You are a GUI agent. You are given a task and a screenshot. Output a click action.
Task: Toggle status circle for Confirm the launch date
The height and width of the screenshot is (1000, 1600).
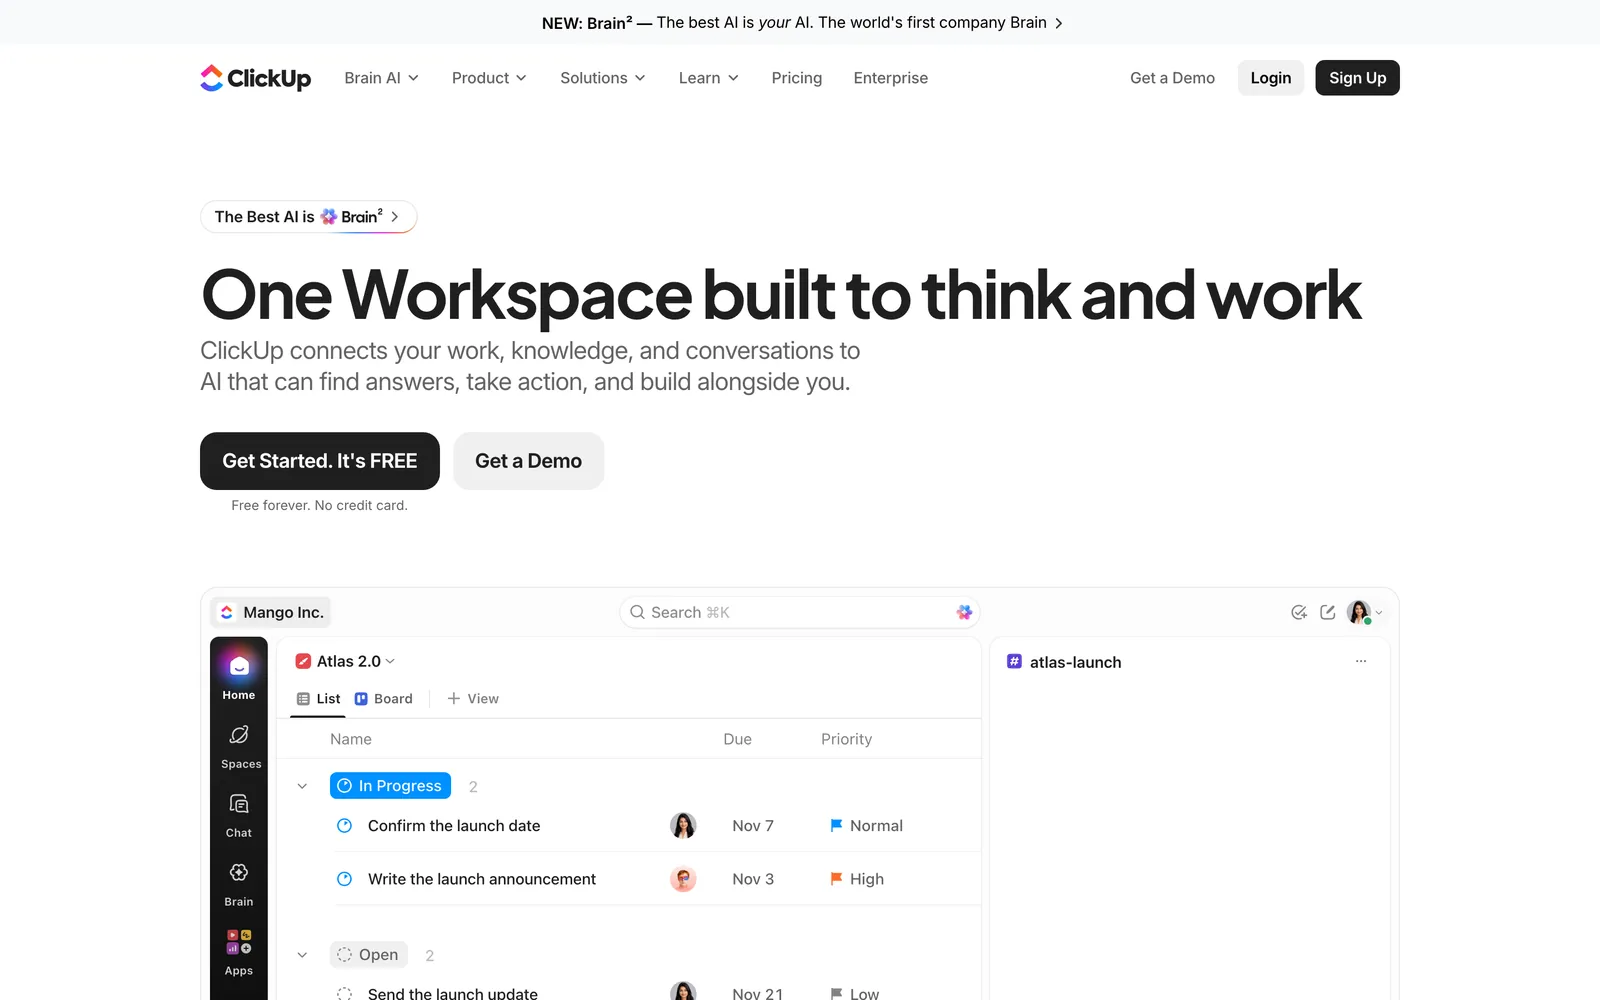(x=344, y=825)
